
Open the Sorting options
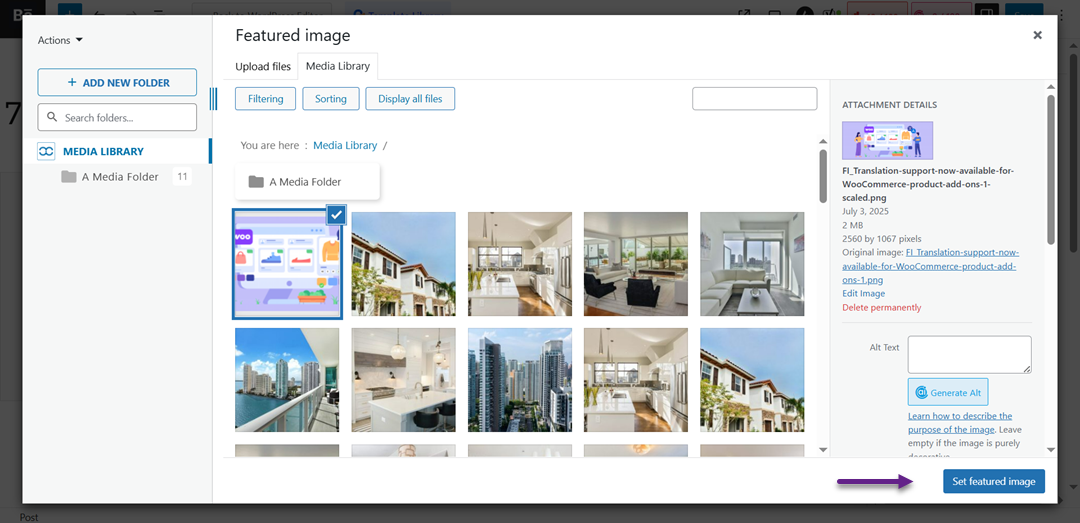[330, 99]
